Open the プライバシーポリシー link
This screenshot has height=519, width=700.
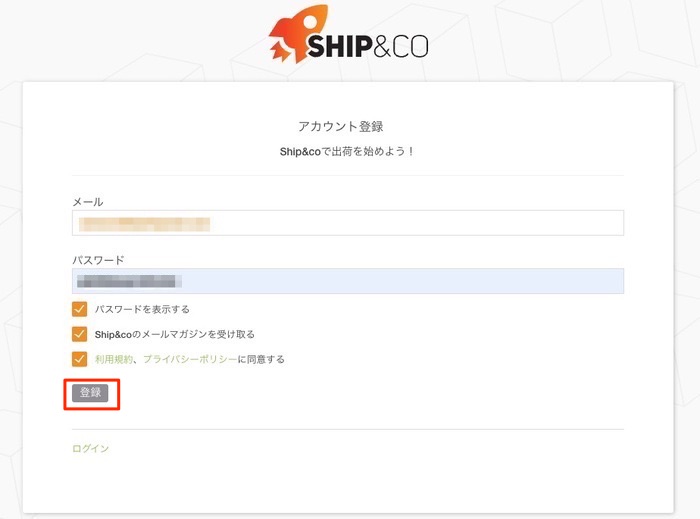[x=189, y=359]
